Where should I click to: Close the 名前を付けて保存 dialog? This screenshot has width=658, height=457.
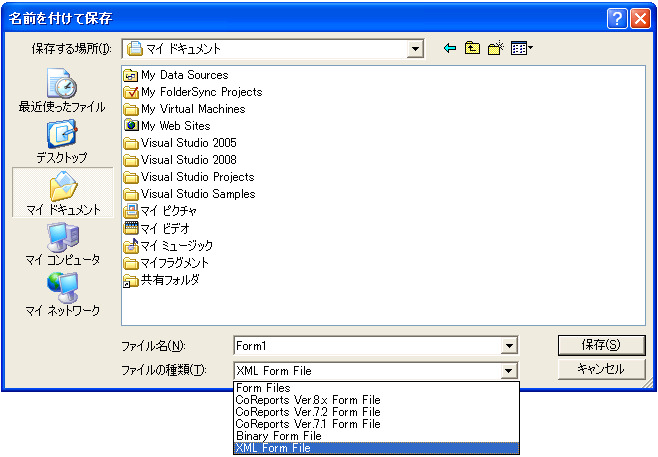640,18
